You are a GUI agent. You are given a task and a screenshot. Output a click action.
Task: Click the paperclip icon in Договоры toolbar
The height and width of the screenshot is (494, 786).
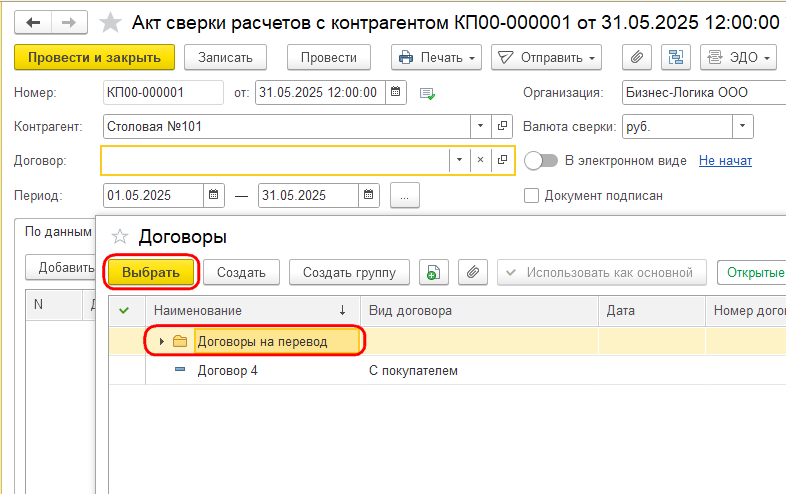tap(473, 272)
